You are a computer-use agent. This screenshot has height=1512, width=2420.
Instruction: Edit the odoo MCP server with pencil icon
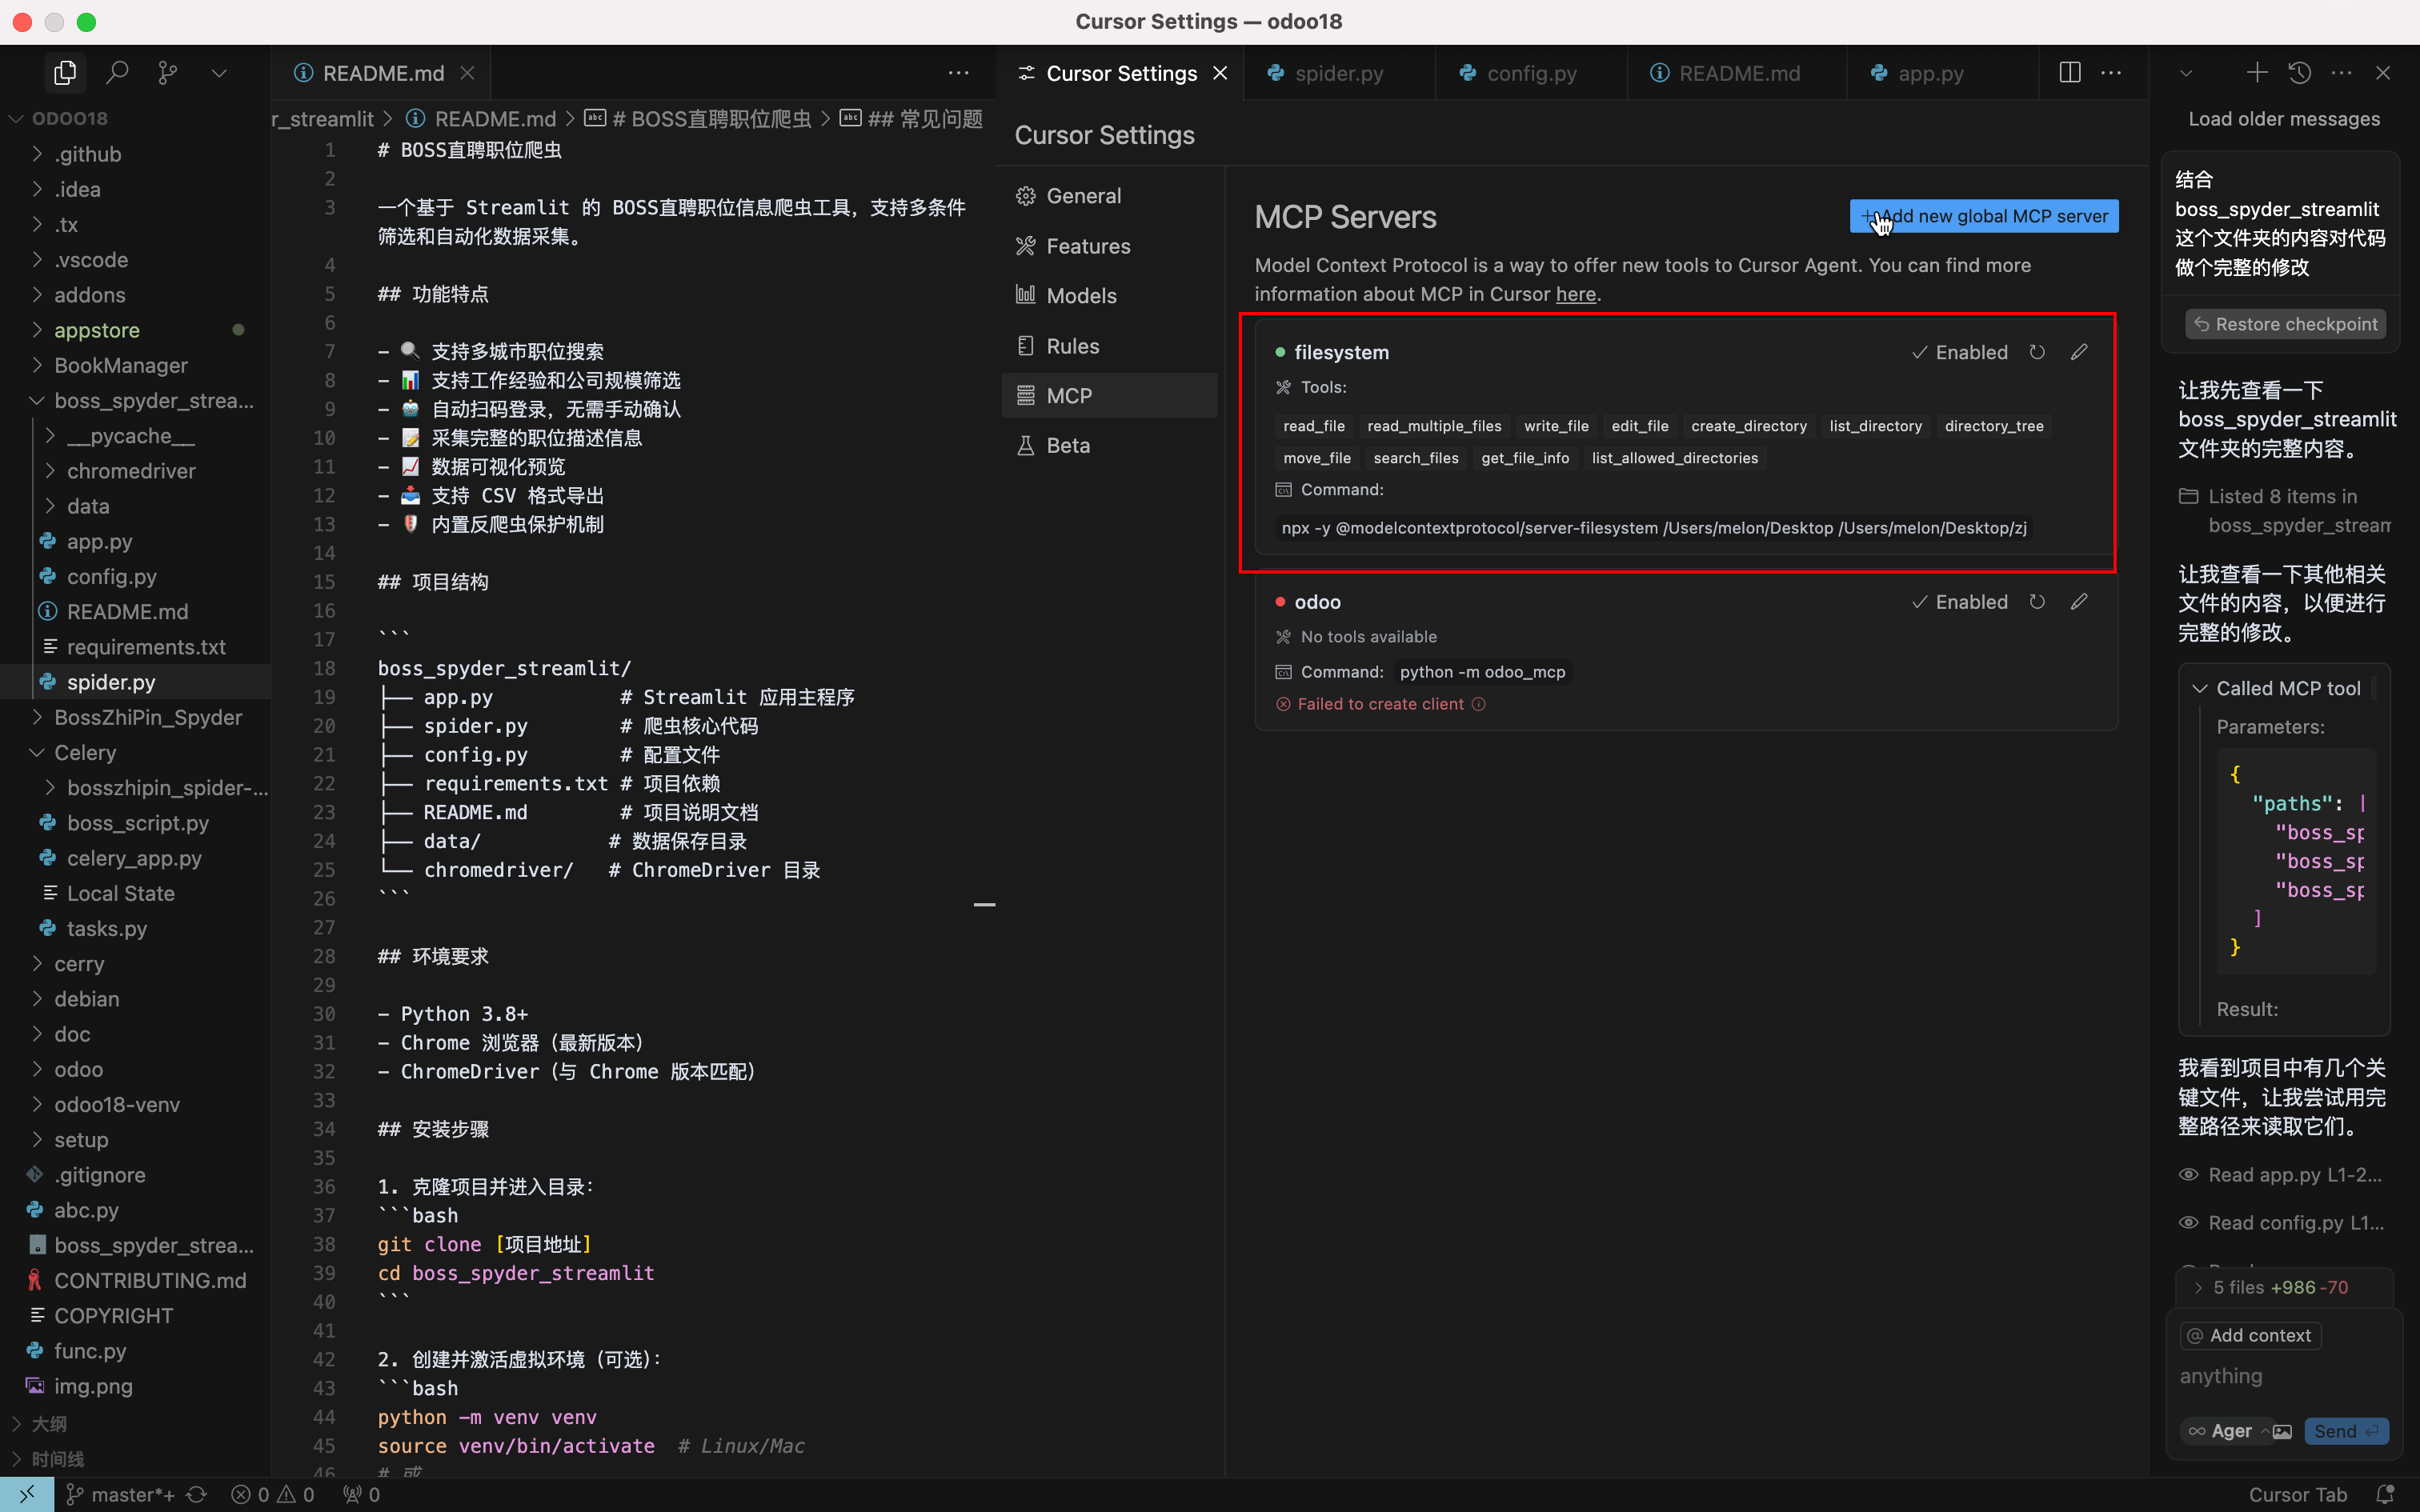point(2079,602)
